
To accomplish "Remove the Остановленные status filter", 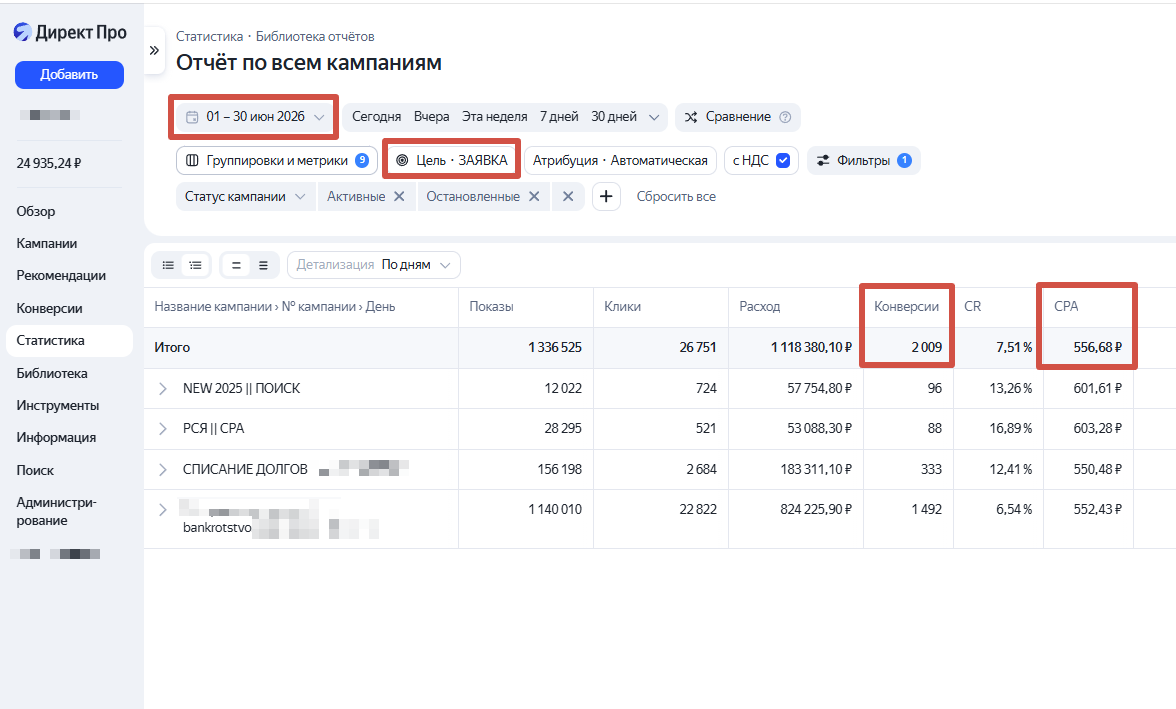I will [x=534, y=197].
